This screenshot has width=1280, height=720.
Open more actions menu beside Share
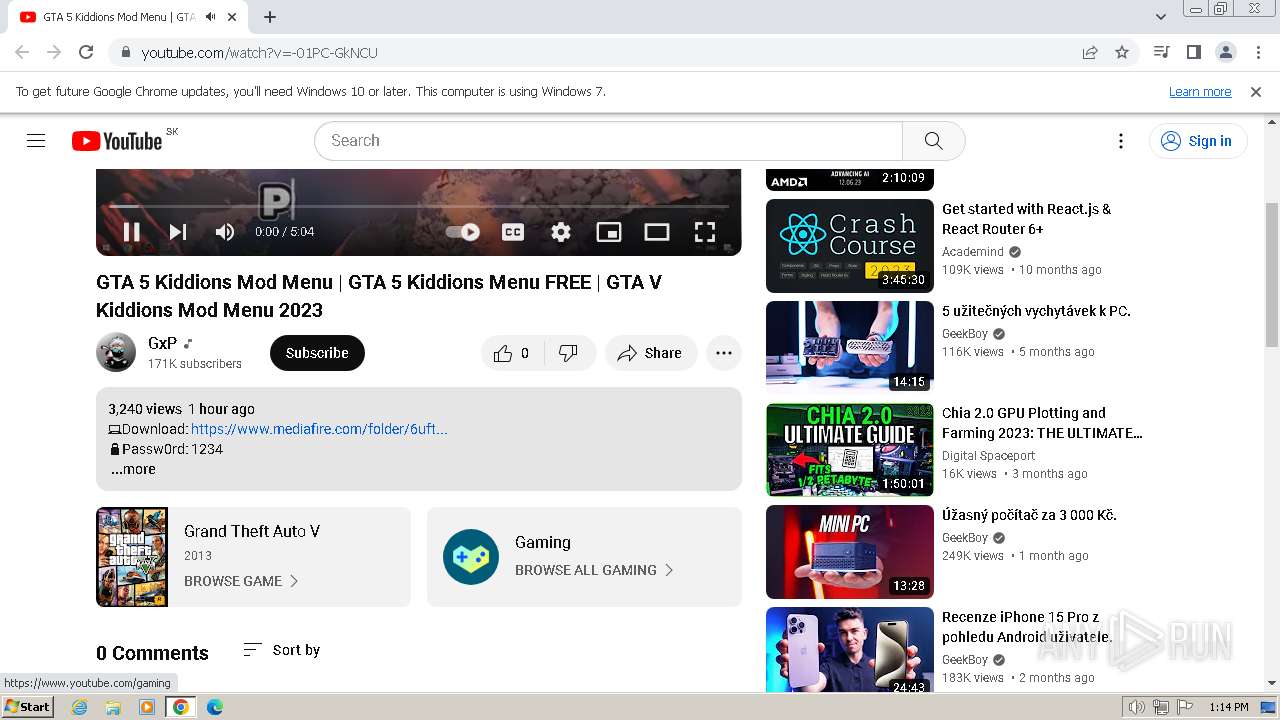click(x=724, y=353)
